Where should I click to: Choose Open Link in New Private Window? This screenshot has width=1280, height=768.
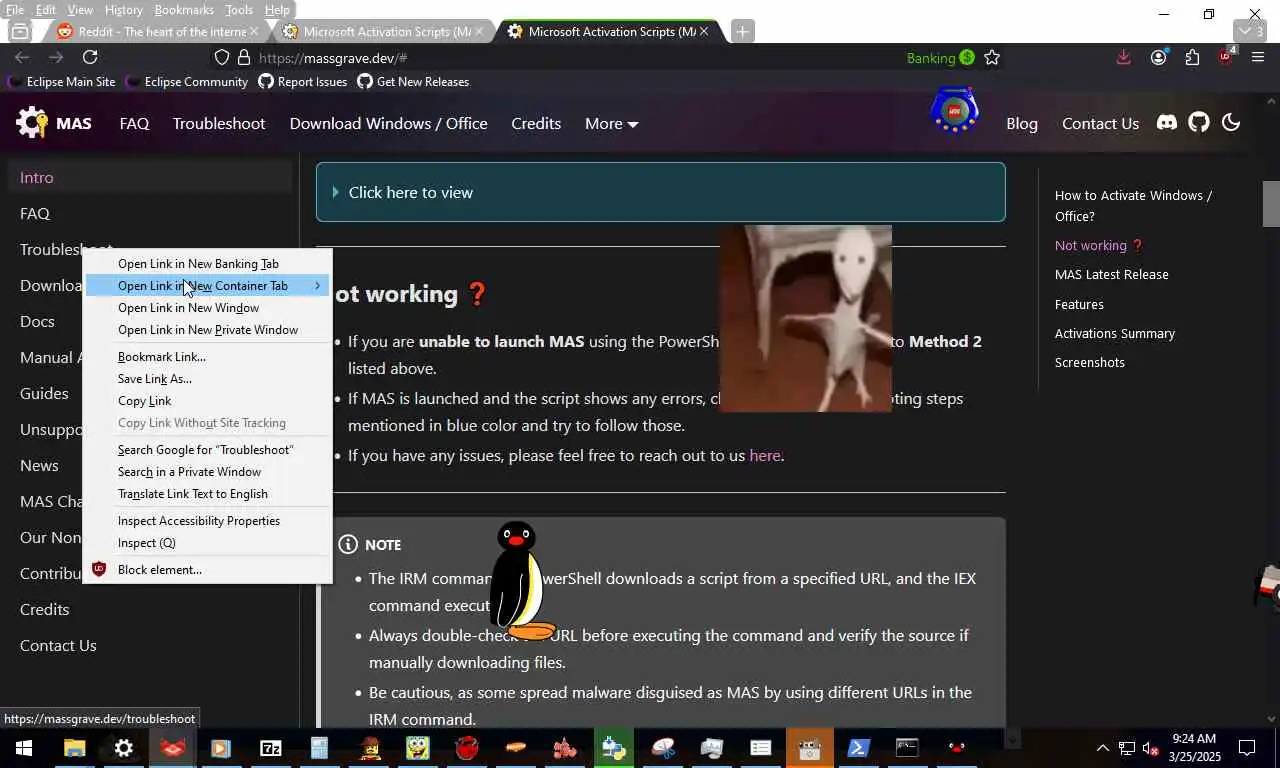[208, 330]
